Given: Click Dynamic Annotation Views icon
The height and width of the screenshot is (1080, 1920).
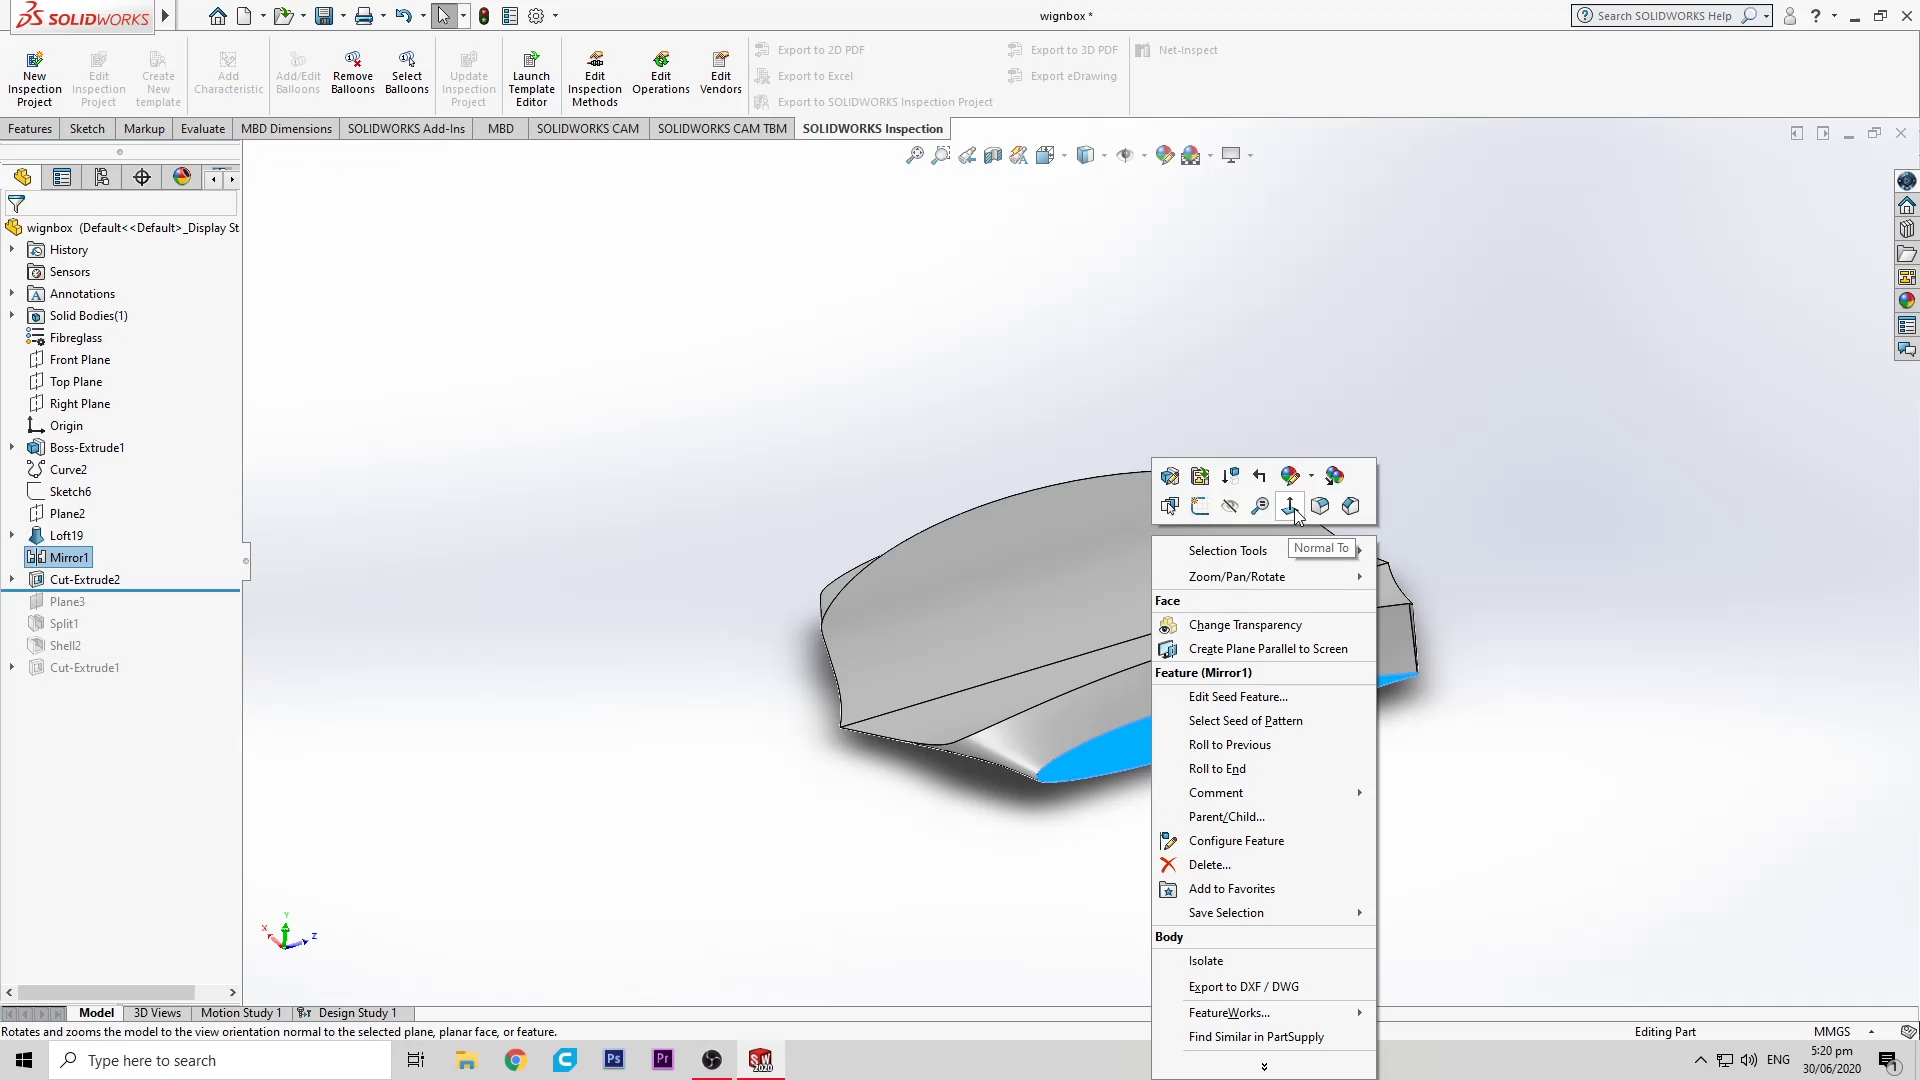Looking at the screenshot, I should pos(1018,155).
